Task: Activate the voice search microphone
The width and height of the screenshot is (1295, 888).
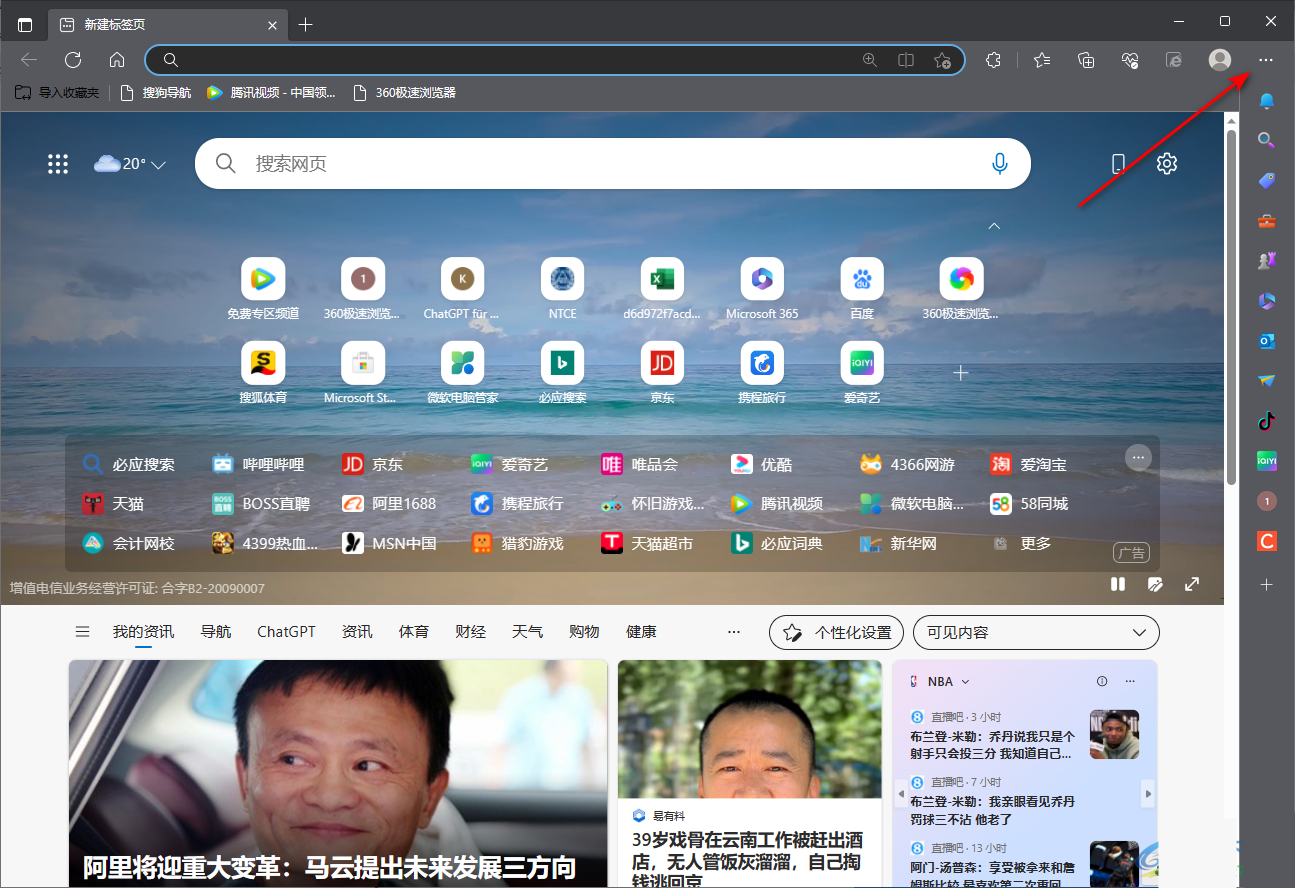Action: coord(1000,163)
